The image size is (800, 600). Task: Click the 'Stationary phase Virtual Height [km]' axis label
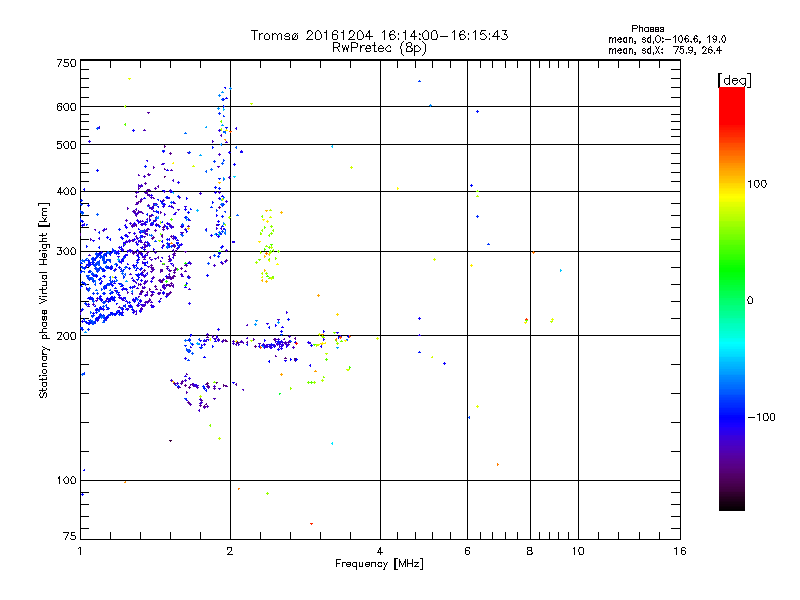(x=43, y=300)
